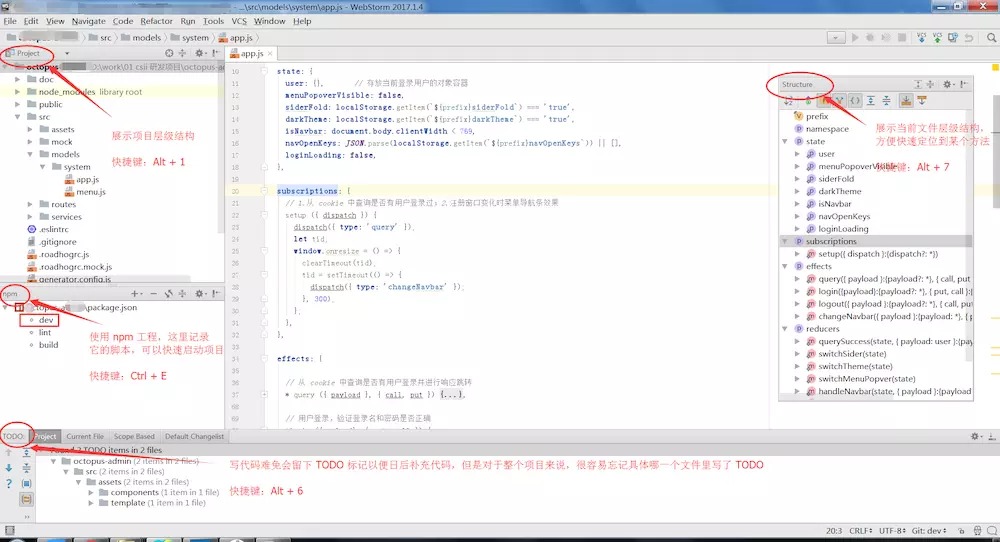Screen dimensions: 1000x542
Task: Collapse the reducers node in Structure
Action: coord(785,329)
